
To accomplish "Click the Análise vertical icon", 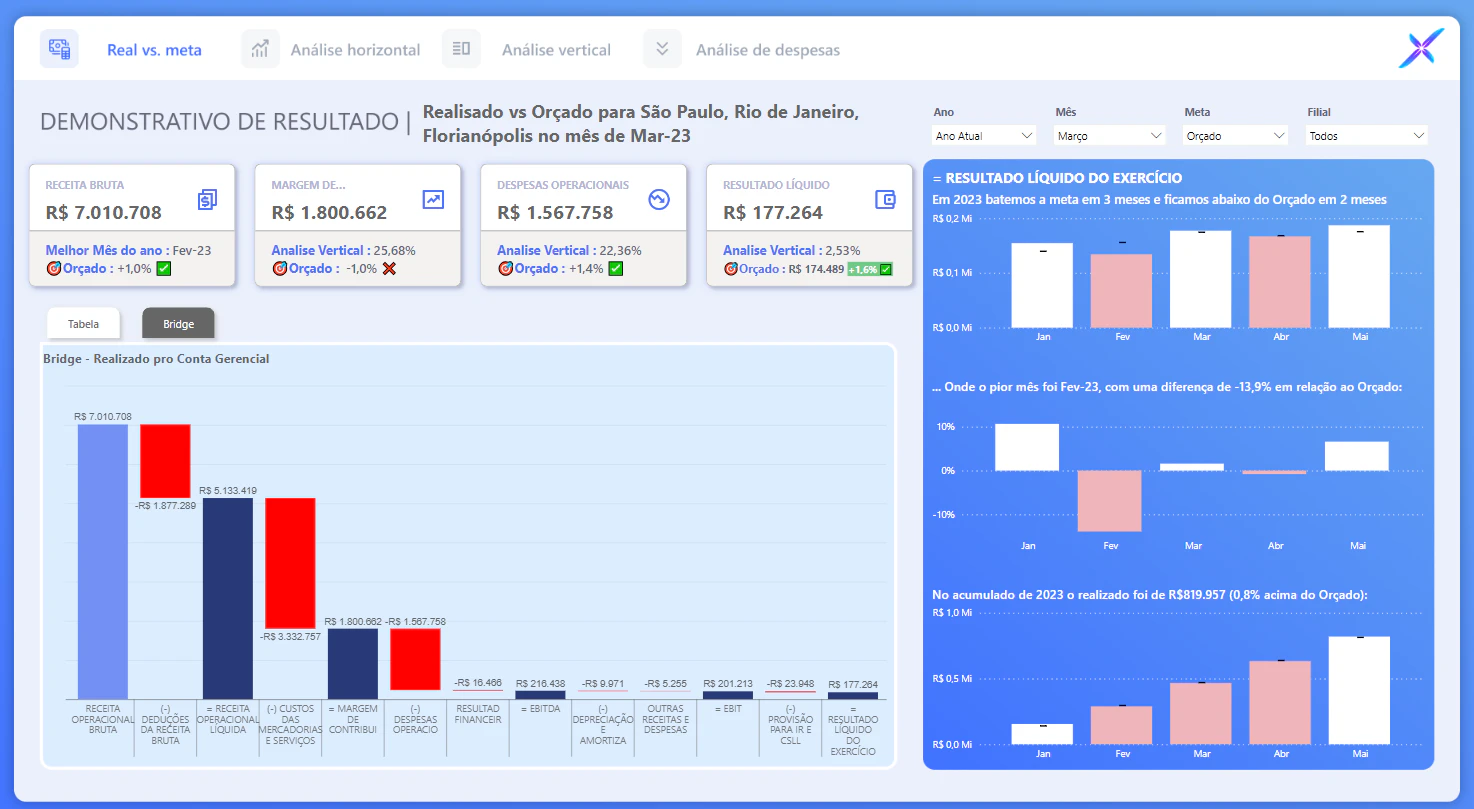I will pyautogui.click(x=461, y=49).
